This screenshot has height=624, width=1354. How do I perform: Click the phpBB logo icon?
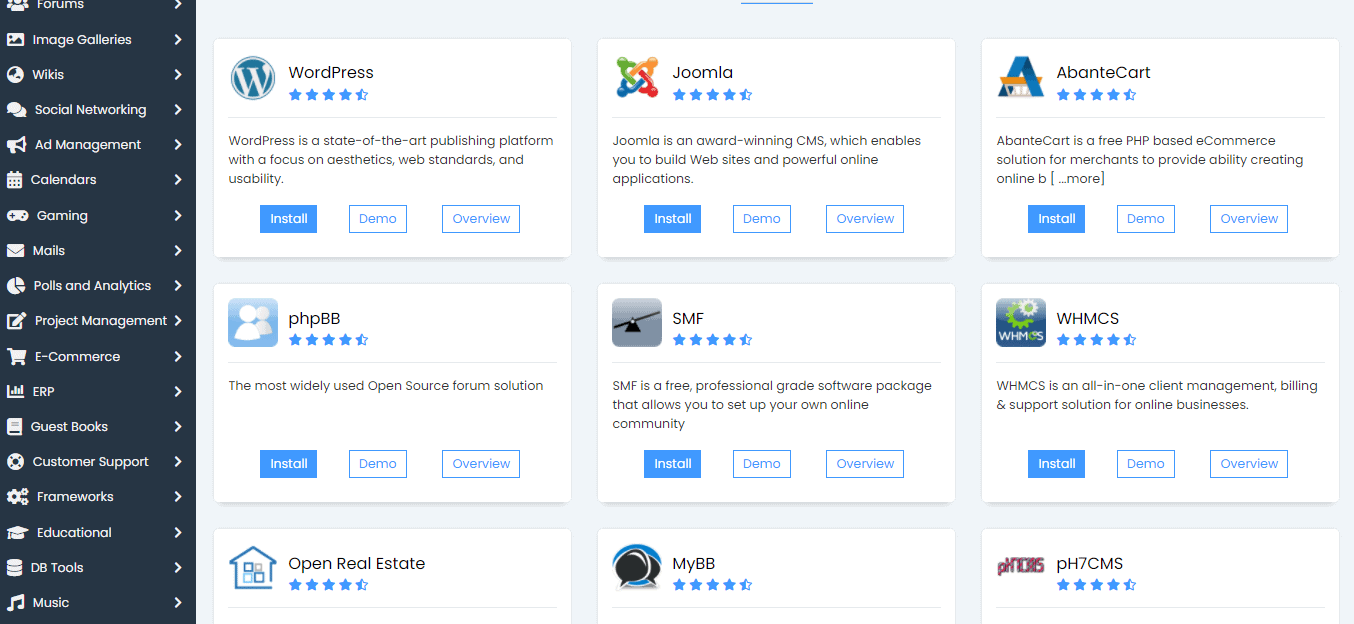click(252, 322)
